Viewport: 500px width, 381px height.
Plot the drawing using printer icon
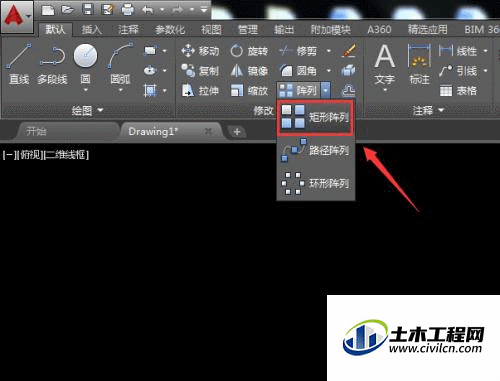tap(128, 10)
